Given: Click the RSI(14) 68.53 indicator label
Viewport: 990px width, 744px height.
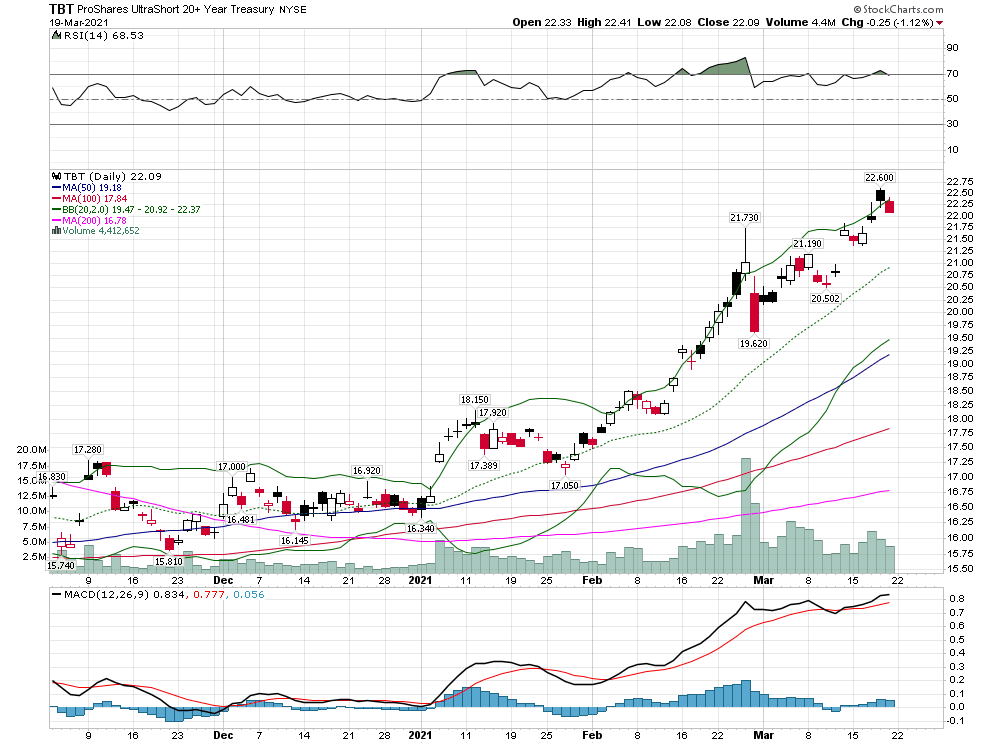Looking at the screenshot, I should 104,35.
